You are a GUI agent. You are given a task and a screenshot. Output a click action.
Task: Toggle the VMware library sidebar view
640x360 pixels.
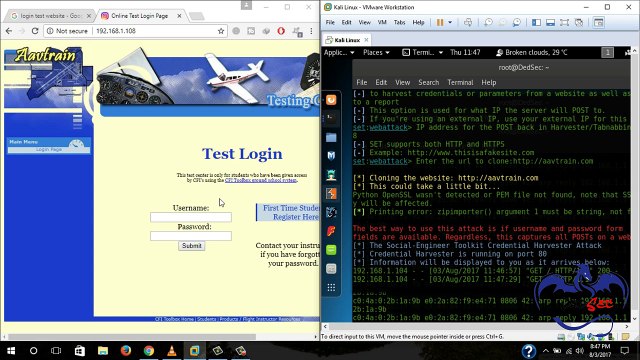tap(536, 22)
